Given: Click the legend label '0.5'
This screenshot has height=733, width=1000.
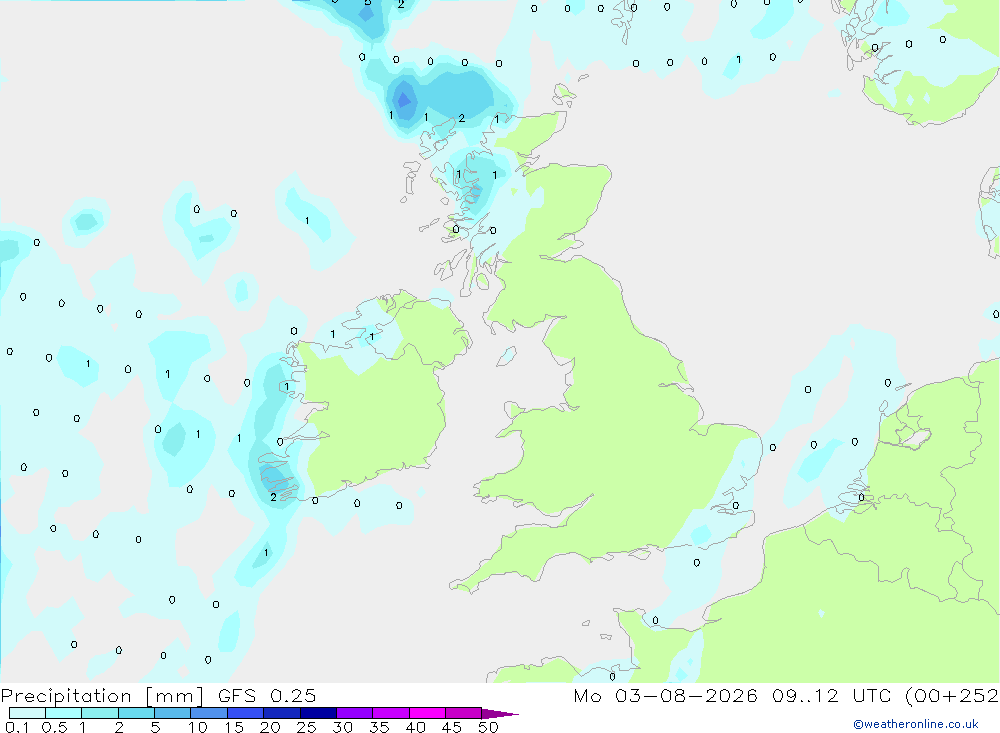Looking at the screenshot, I should pyautogui.click(x=54, y=727).
